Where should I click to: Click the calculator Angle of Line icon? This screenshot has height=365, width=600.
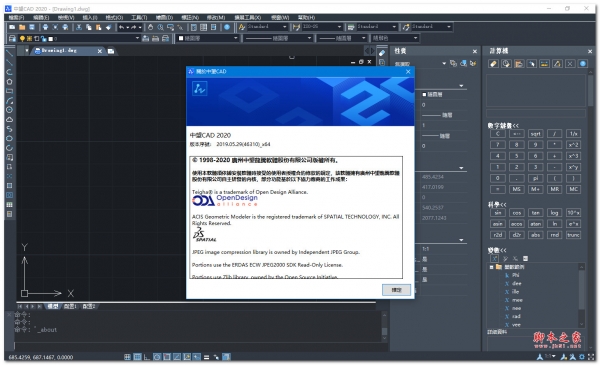(x=557, y=64)
